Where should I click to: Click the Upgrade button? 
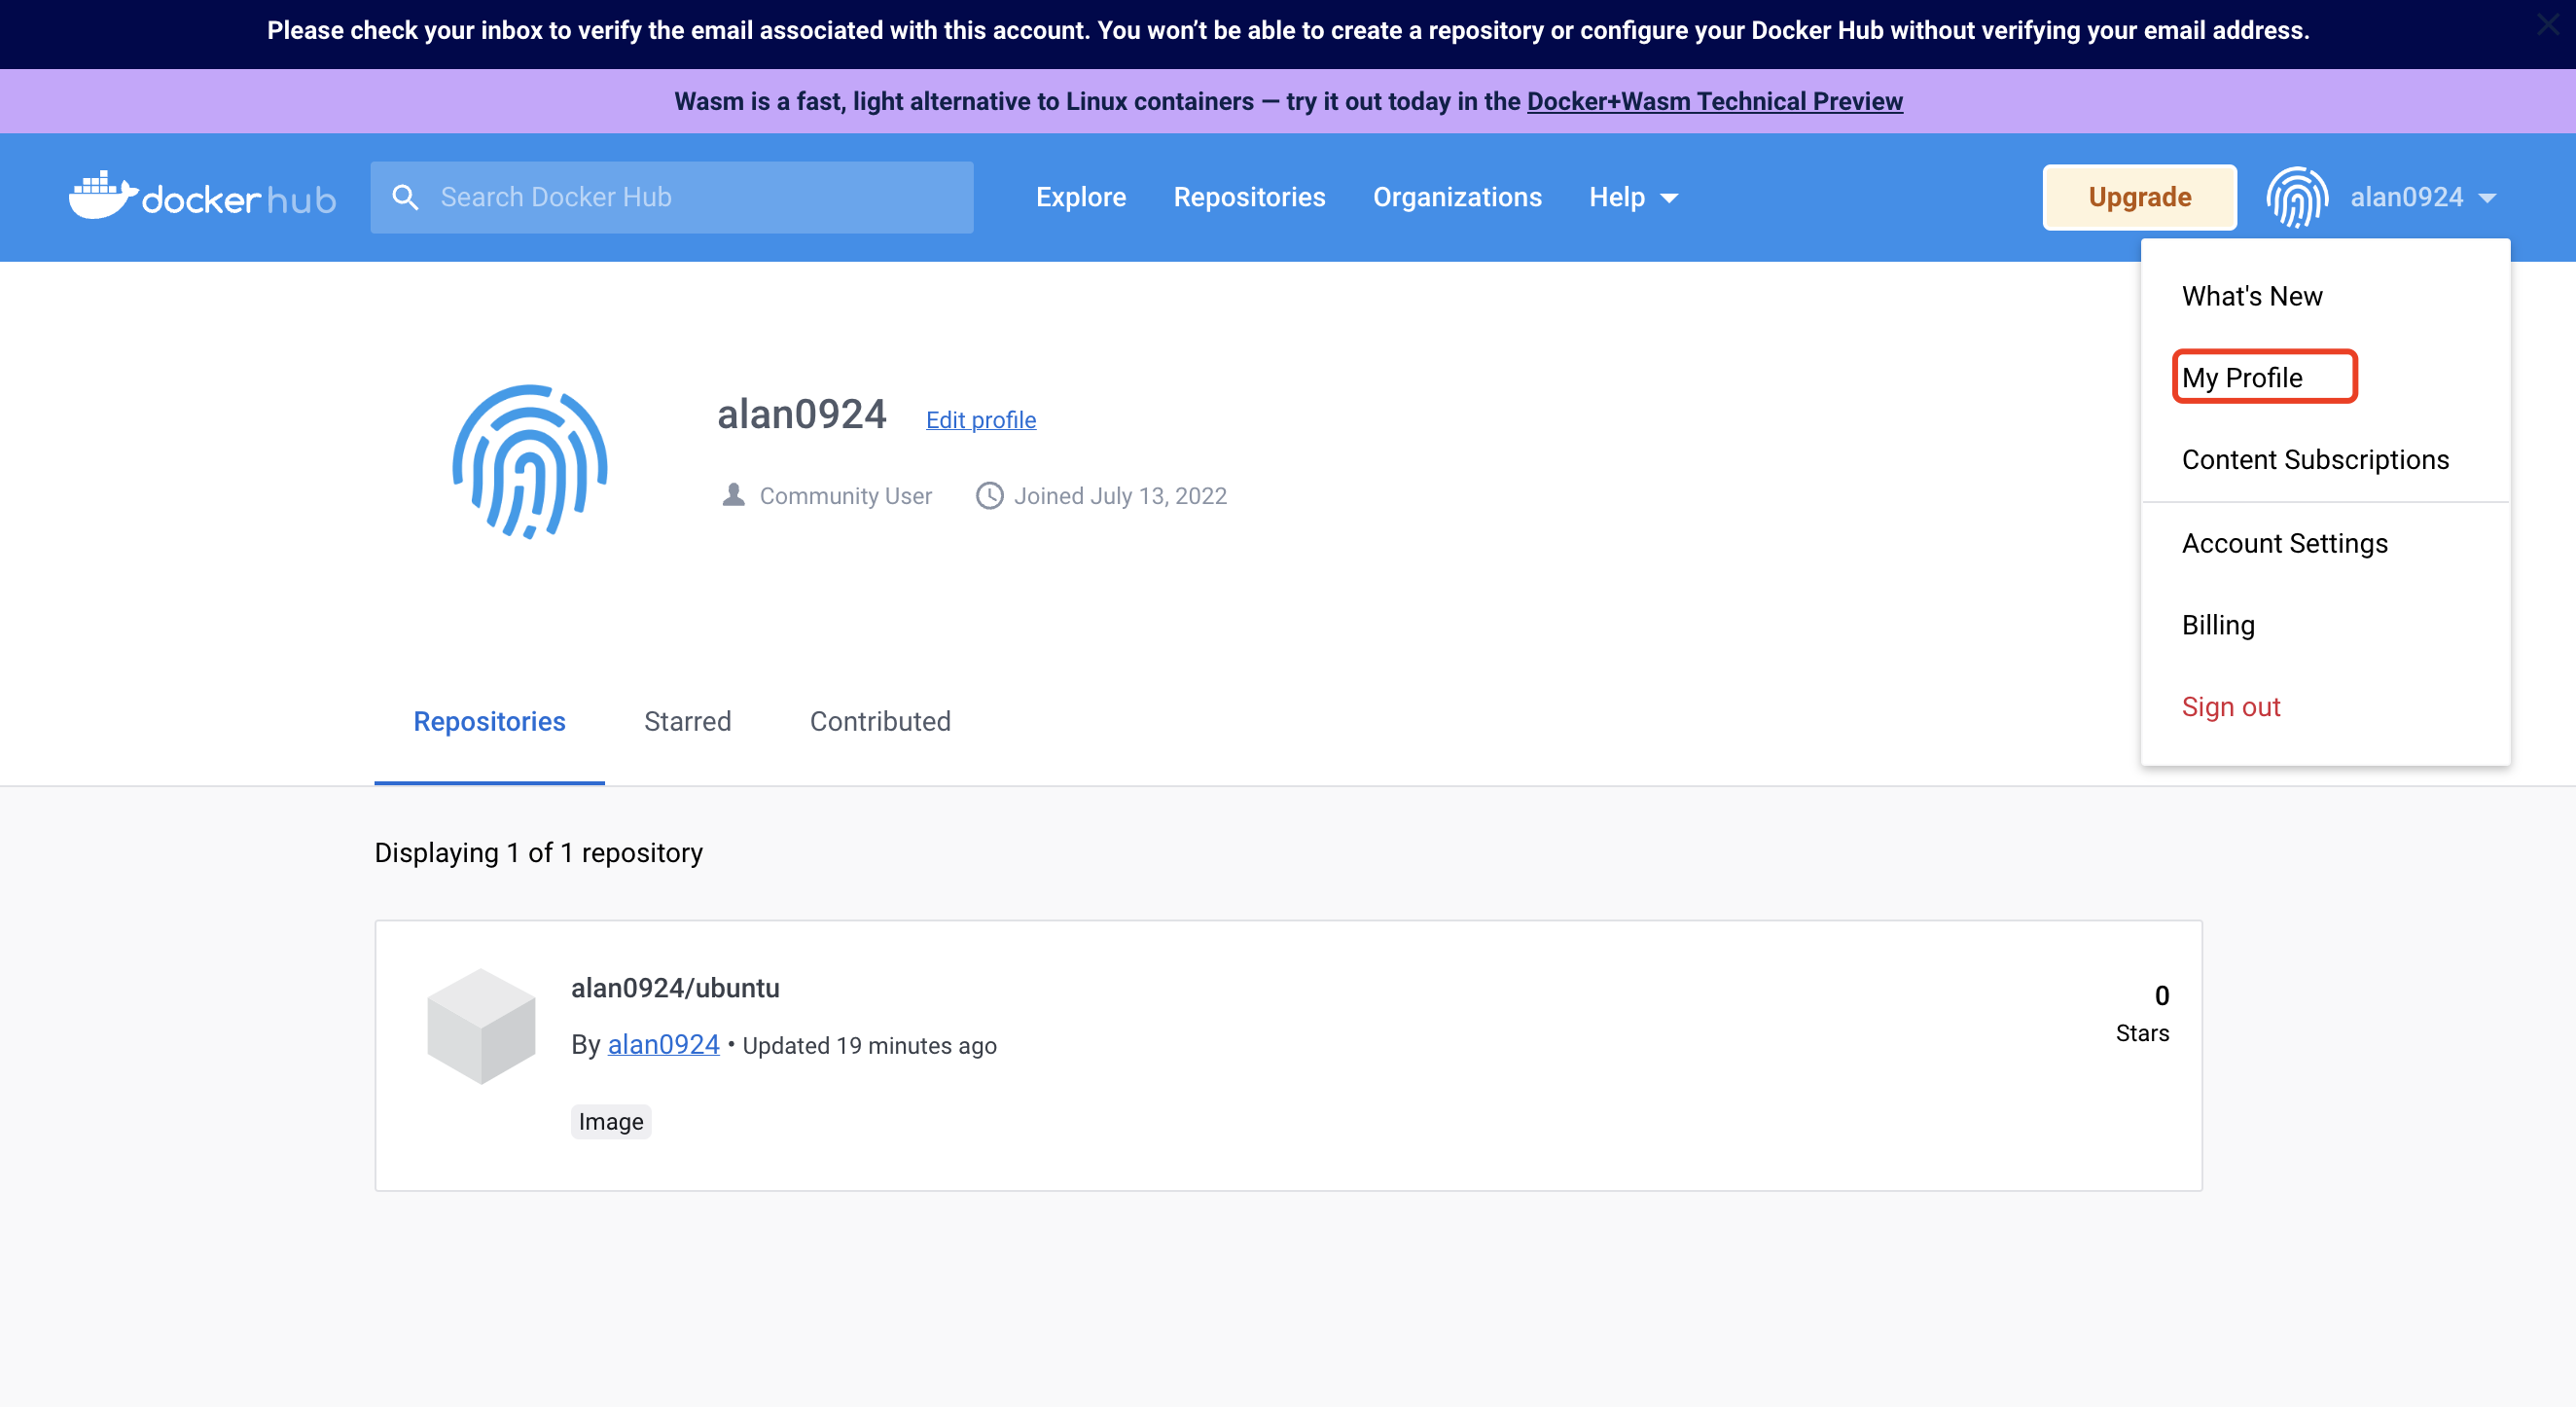pyautogui.click(x=2139, y=197)
